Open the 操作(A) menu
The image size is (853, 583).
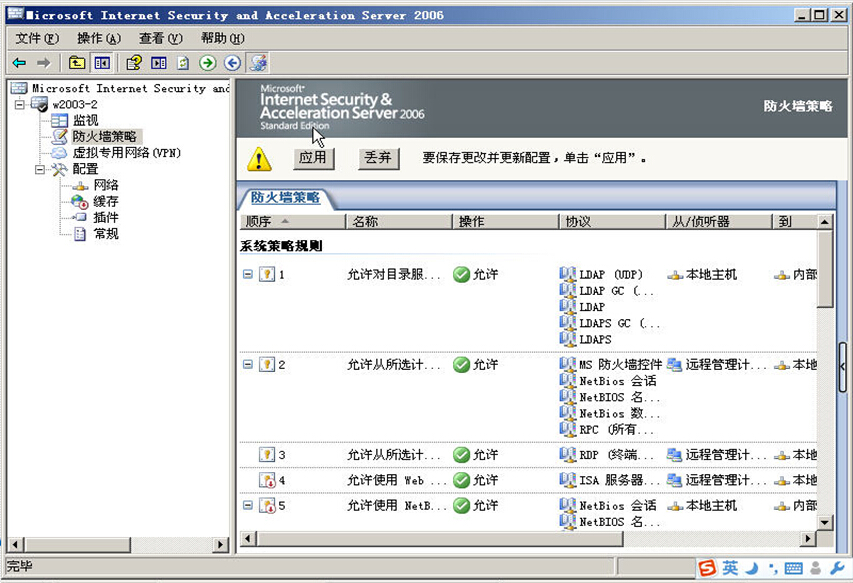[x=98, y=38]
